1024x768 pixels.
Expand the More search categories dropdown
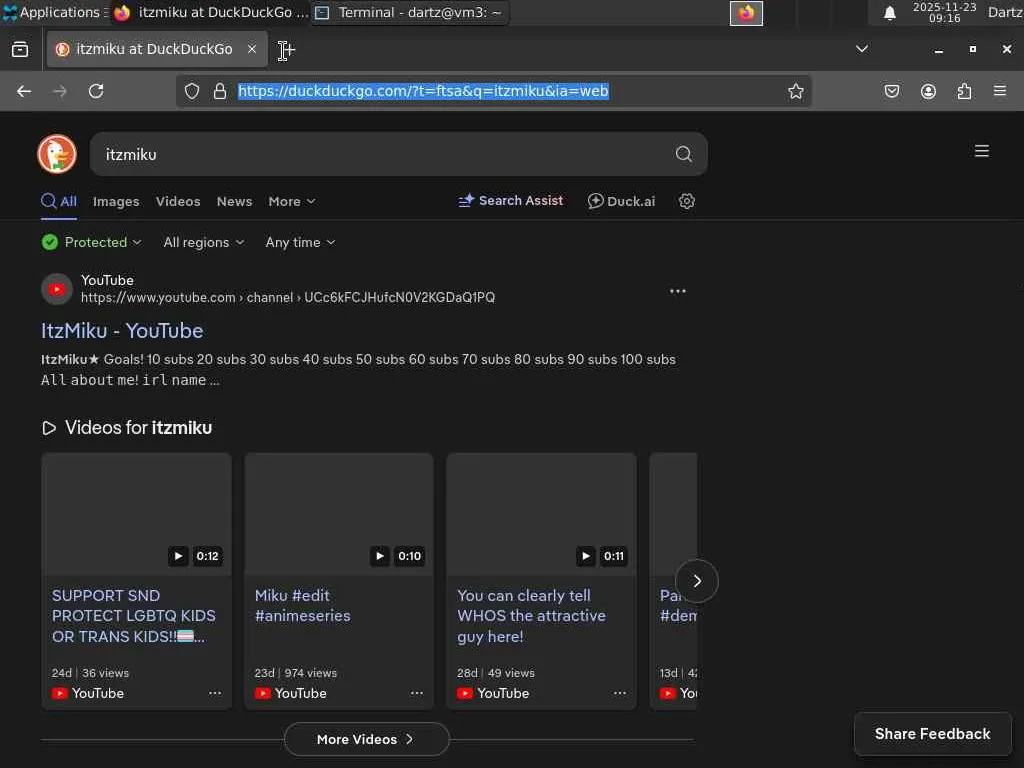(x=292, y=201)
